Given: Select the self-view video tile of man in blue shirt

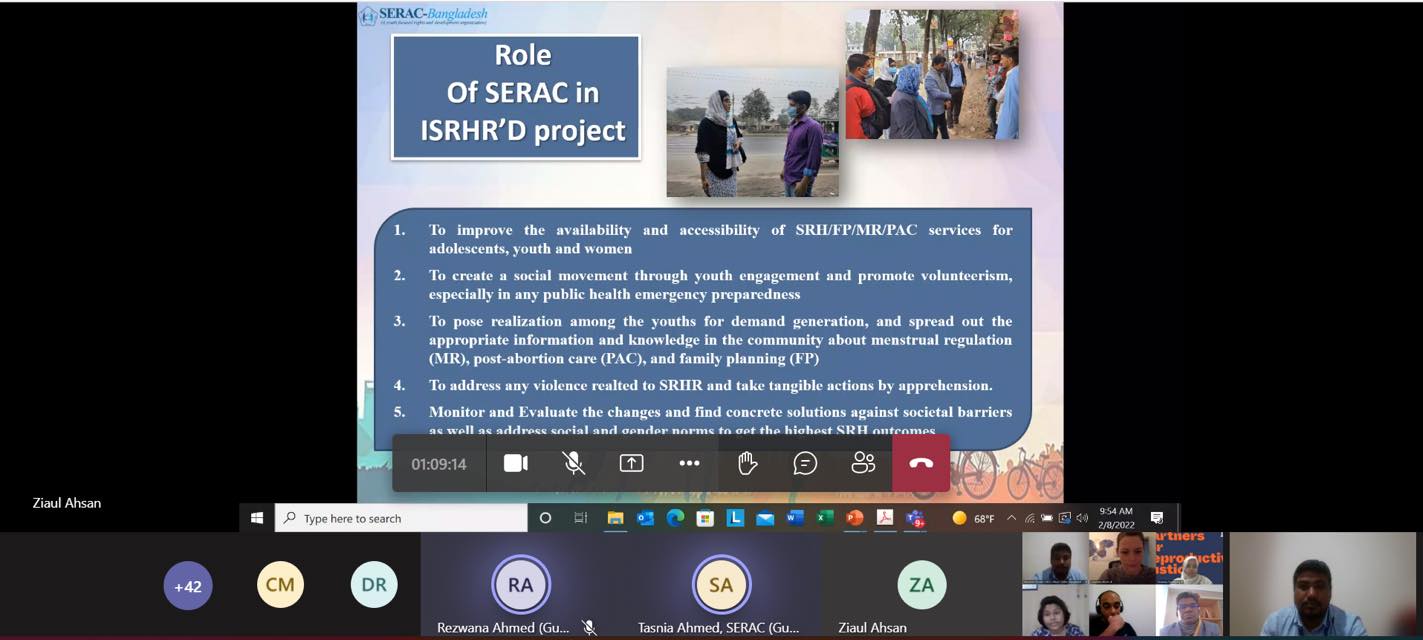Looking at the screenshot, I should (x=1322, y=585).
